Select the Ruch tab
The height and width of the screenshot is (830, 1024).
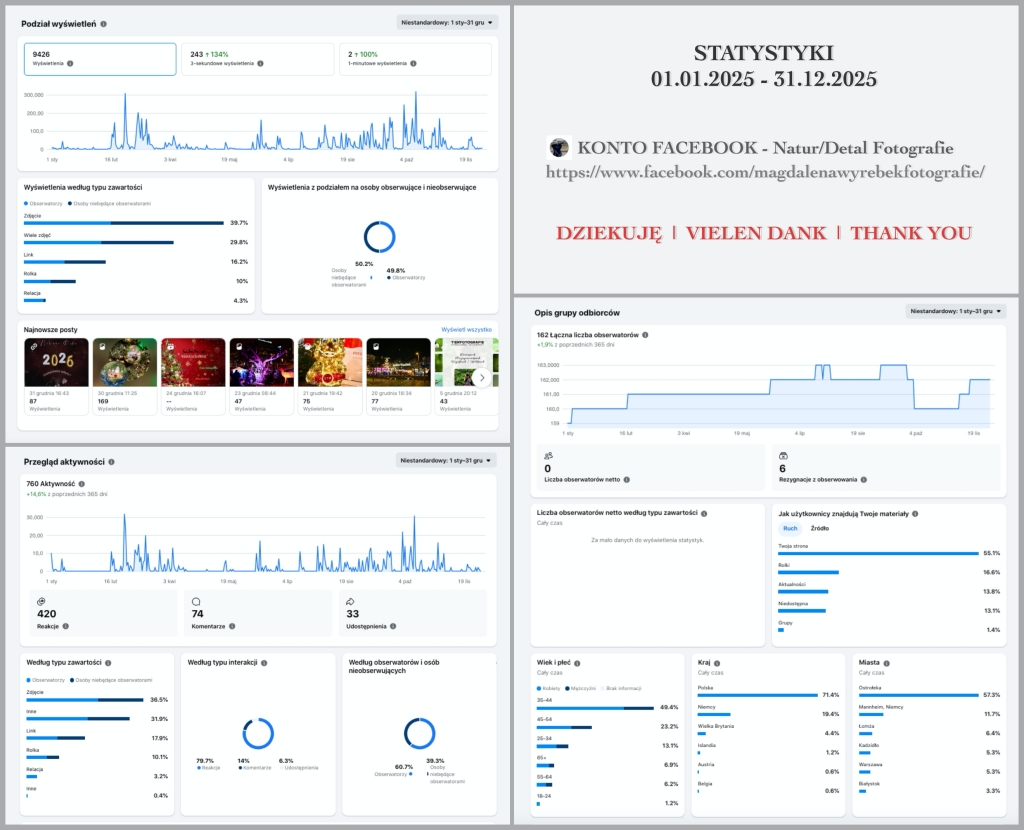click(790, 528)
